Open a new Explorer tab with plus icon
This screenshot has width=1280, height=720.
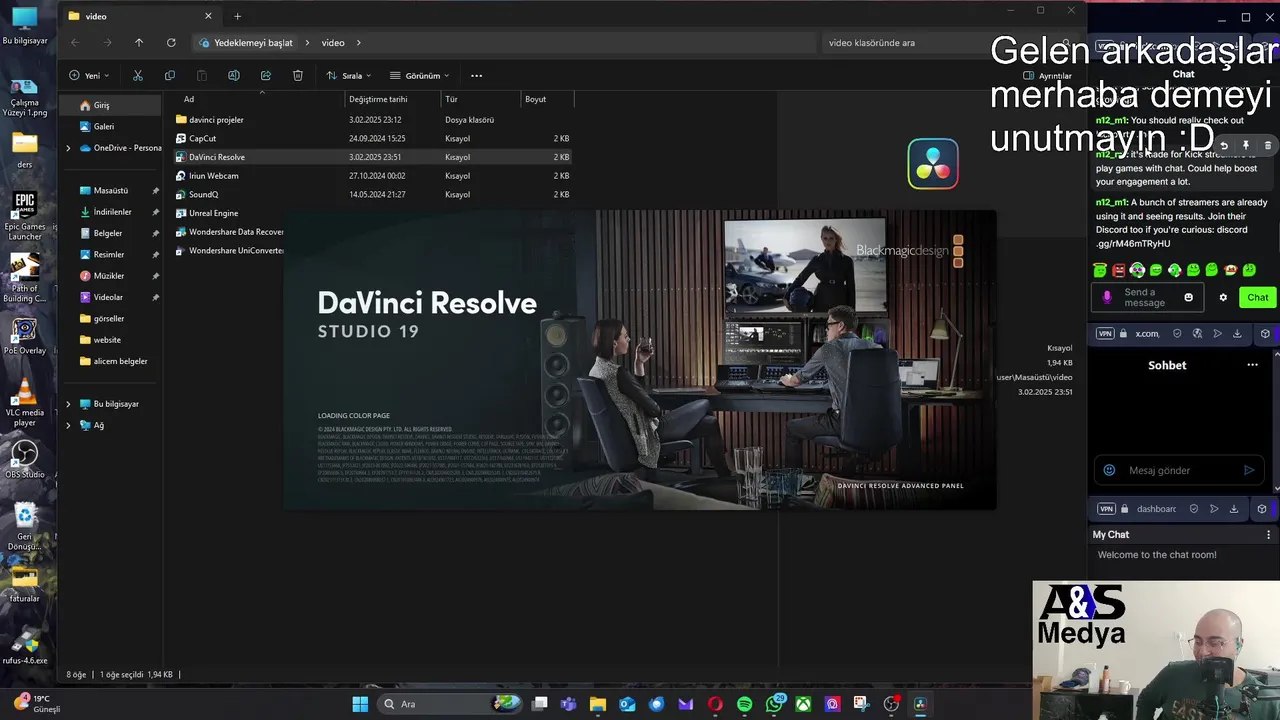coord(237,16)
